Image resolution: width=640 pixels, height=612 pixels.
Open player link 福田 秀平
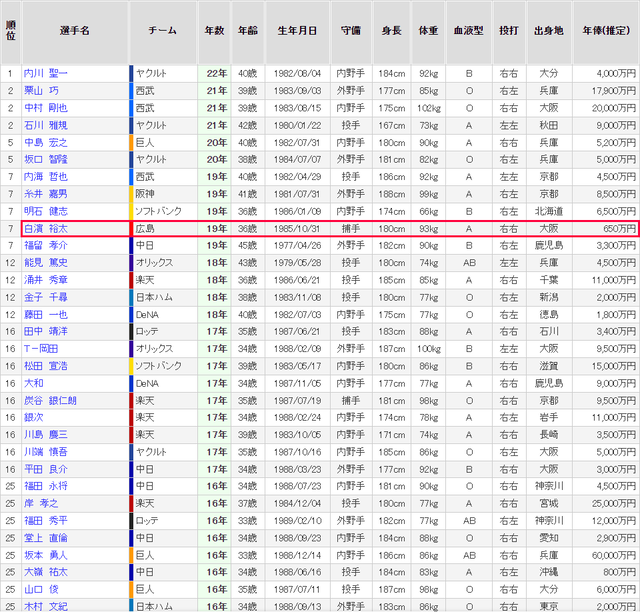46,521
